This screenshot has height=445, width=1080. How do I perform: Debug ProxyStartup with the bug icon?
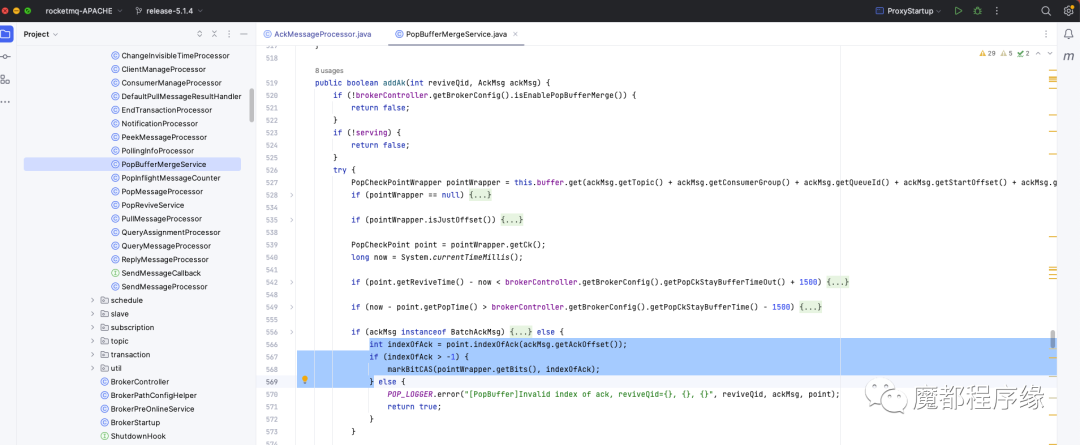[x=977, y=11]
